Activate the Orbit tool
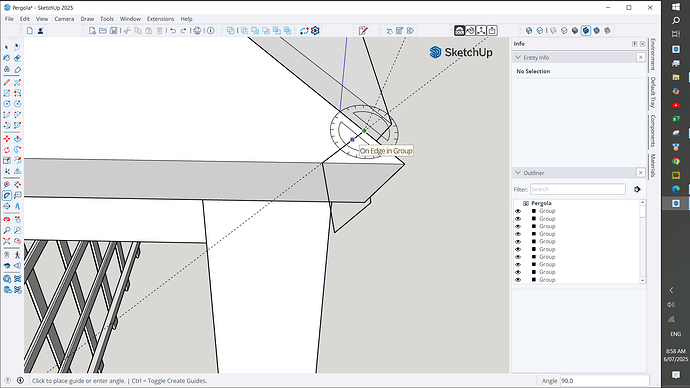Screen dimensions: 690x388 (7, 219)
